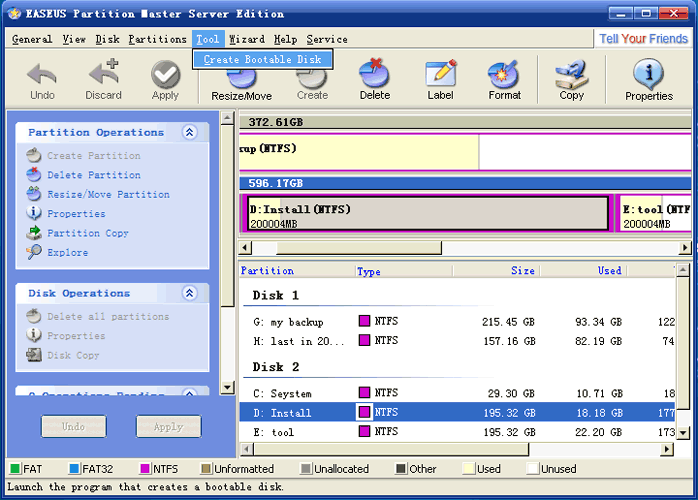Sort by the Size column header

[x=496, y=271]
